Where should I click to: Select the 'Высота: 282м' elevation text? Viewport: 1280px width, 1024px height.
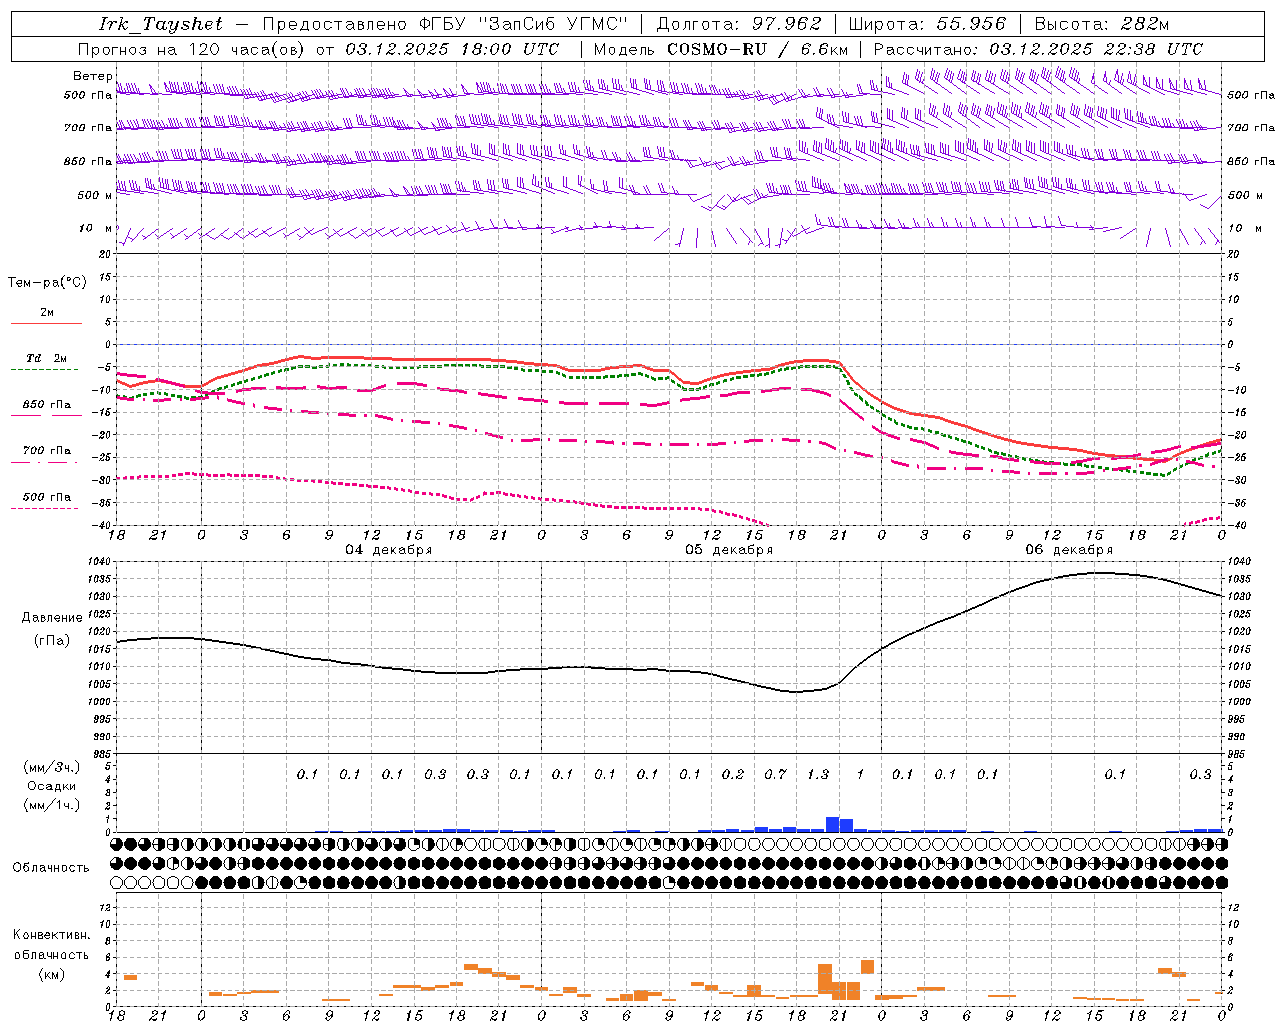point(1102,24)
